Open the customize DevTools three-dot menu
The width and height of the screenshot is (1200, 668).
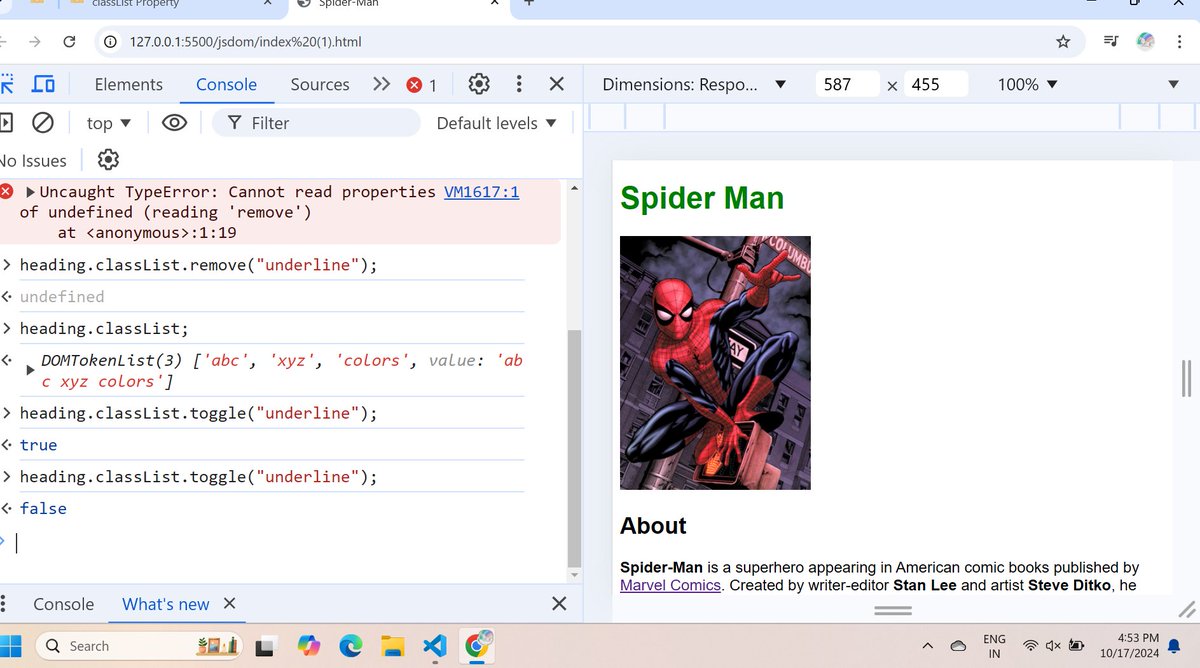518,84
